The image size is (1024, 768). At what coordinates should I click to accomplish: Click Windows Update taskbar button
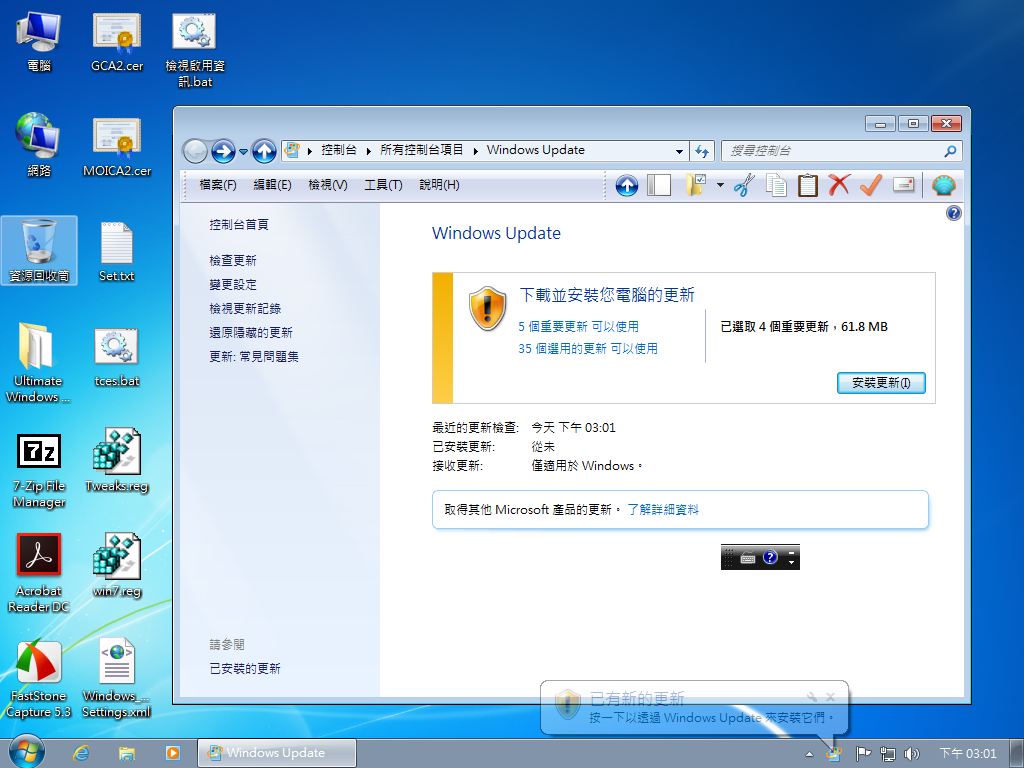tap(277, 753)
